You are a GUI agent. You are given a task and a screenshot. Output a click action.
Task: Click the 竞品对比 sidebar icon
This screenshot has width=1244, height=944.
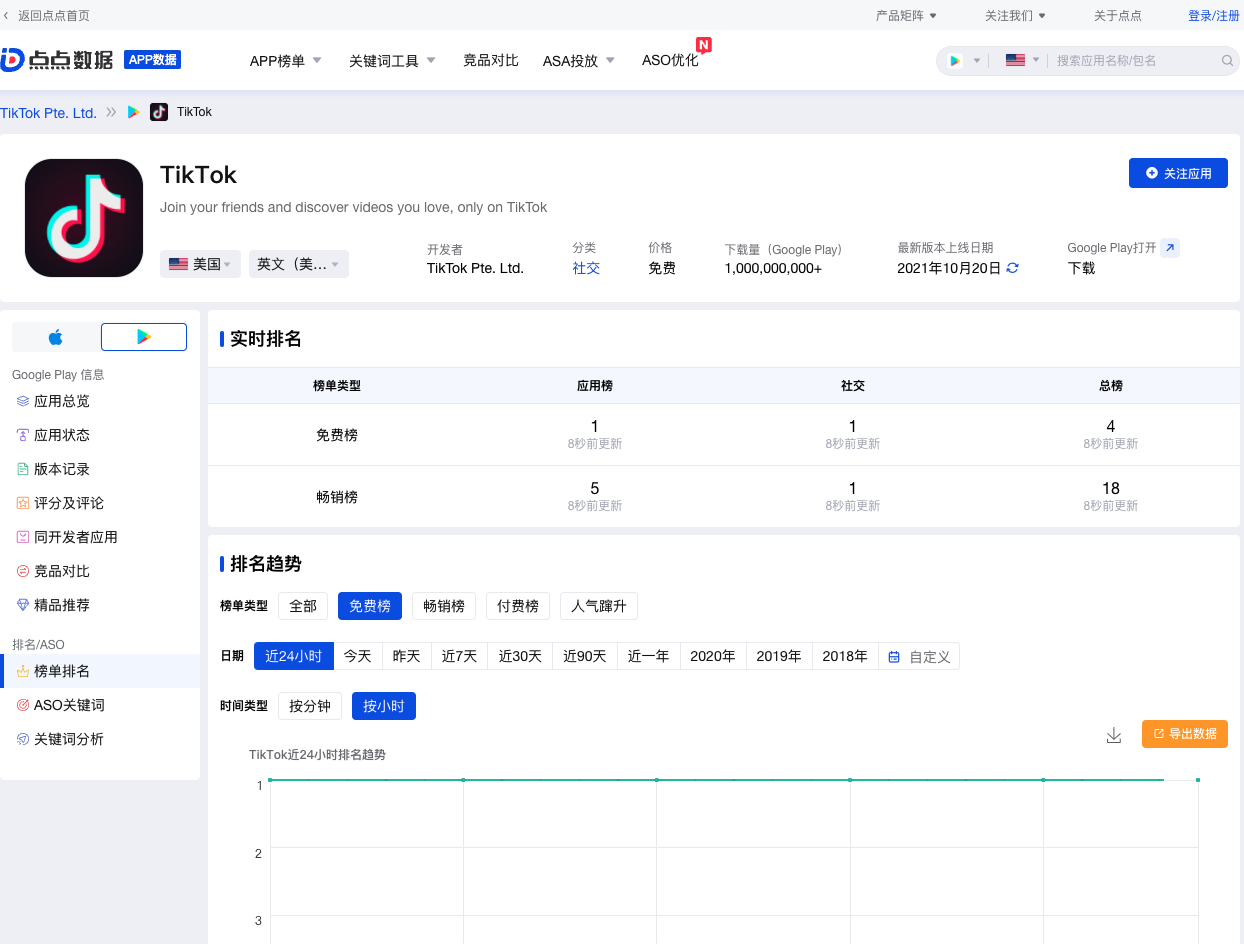tap(23, 571)
